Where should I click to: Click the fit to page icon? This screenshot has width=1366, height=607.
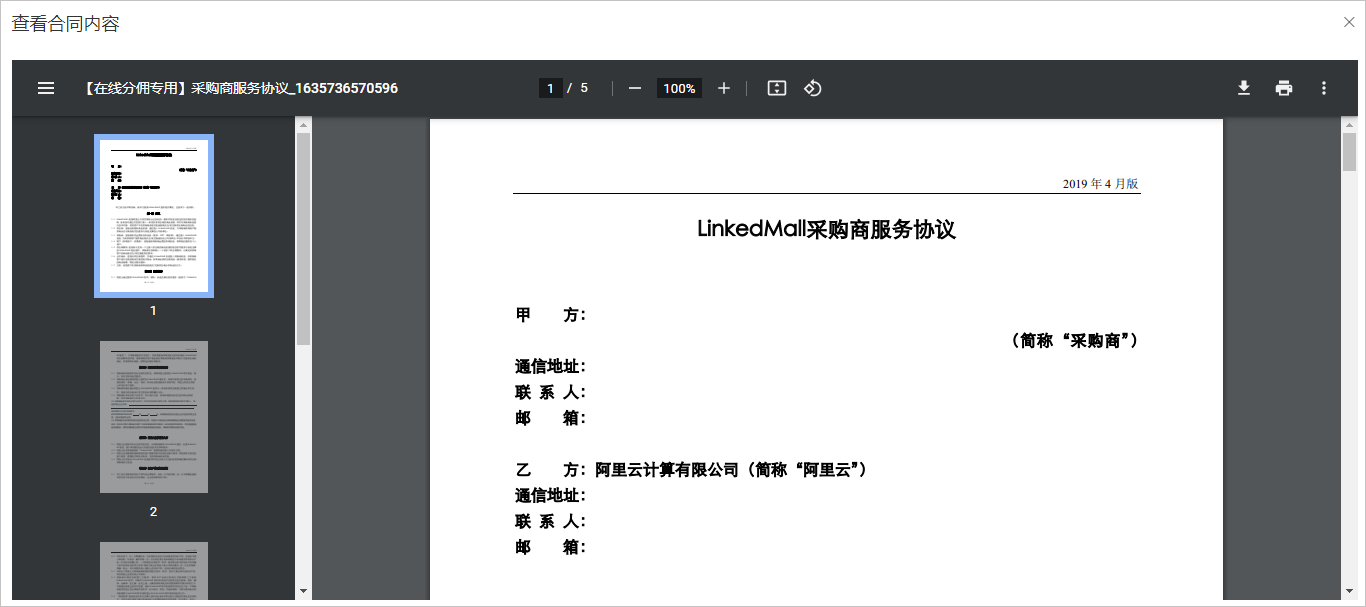click(x=777, y=88)
